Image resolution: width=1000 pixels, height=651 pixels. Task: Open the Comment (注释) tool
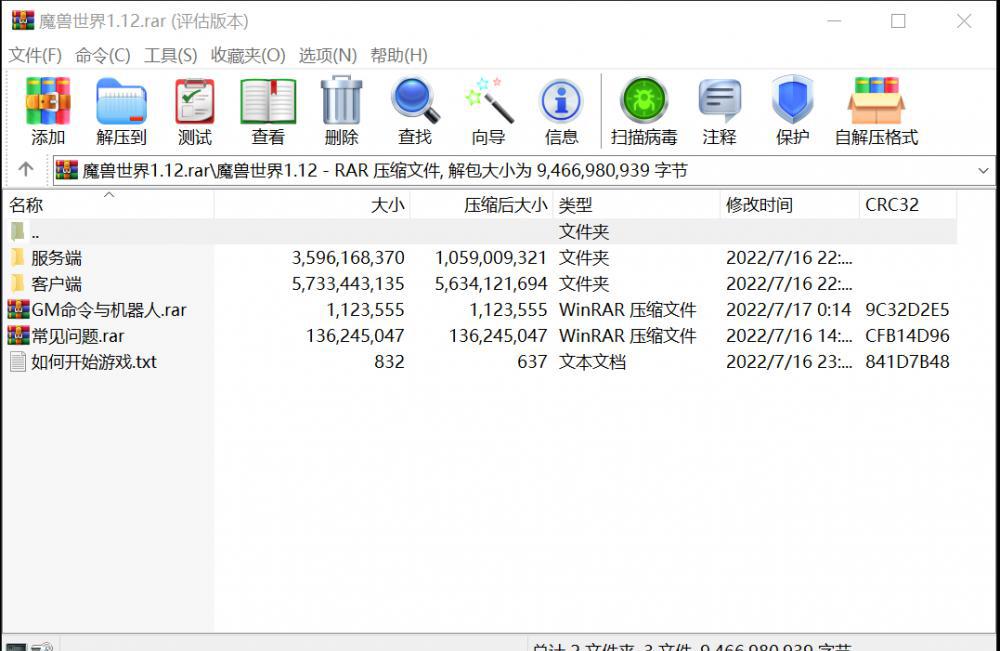point(719,100)
